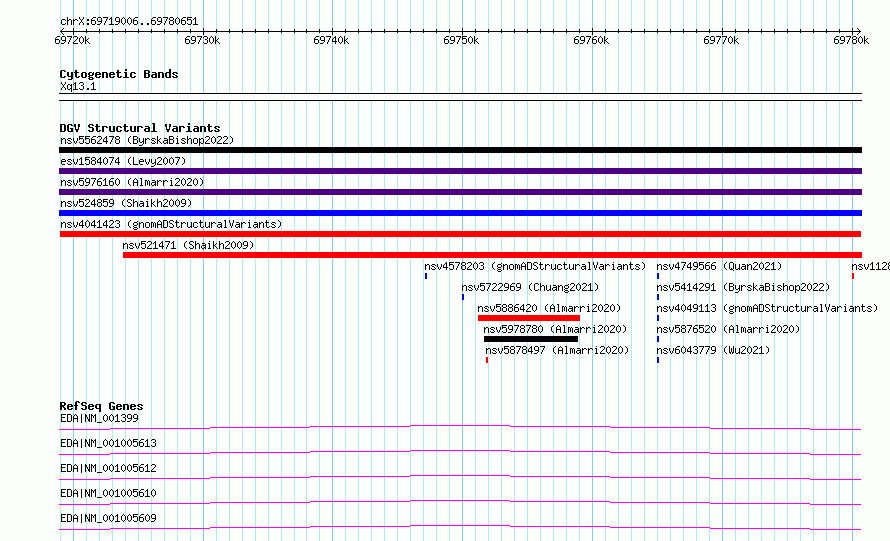Open variant label nsv5876520 (Almarri2020)
The image size is (890, 541).
[x=728, y=329]
